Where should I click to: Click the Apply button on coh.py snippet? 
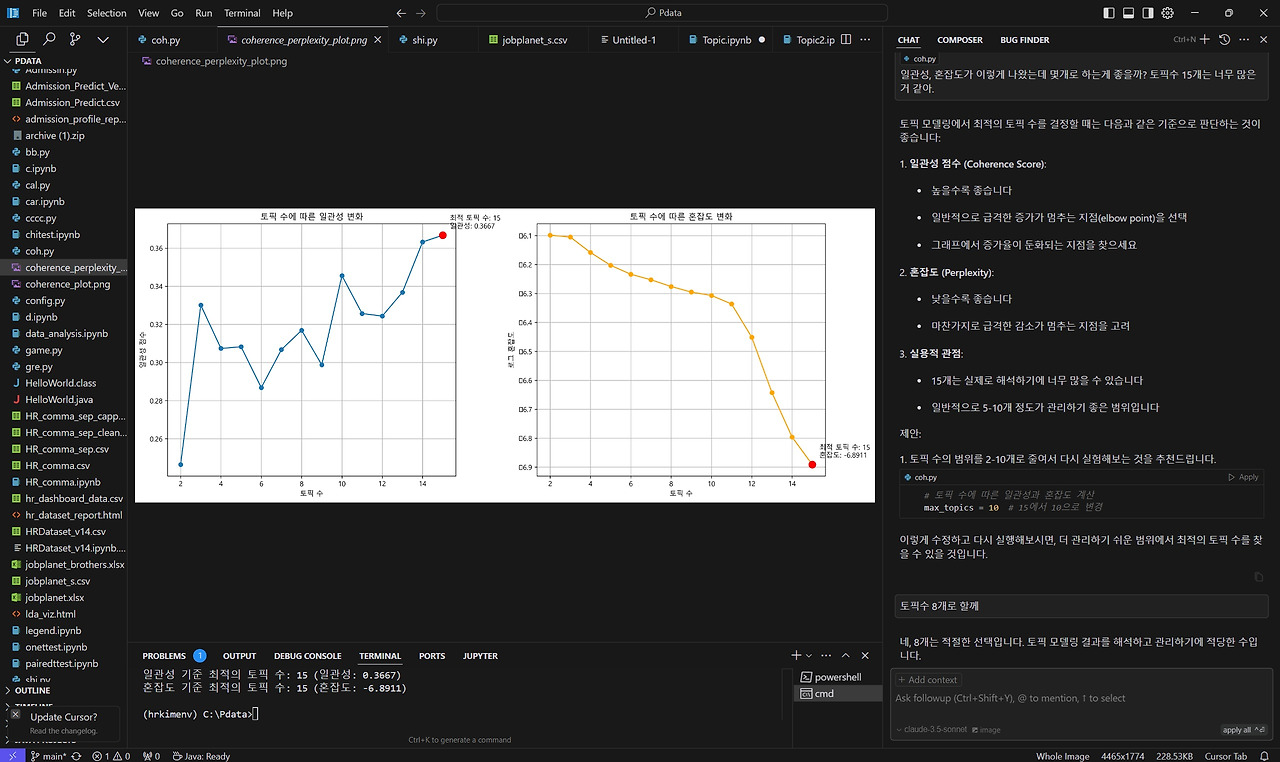click(1243, 477)
